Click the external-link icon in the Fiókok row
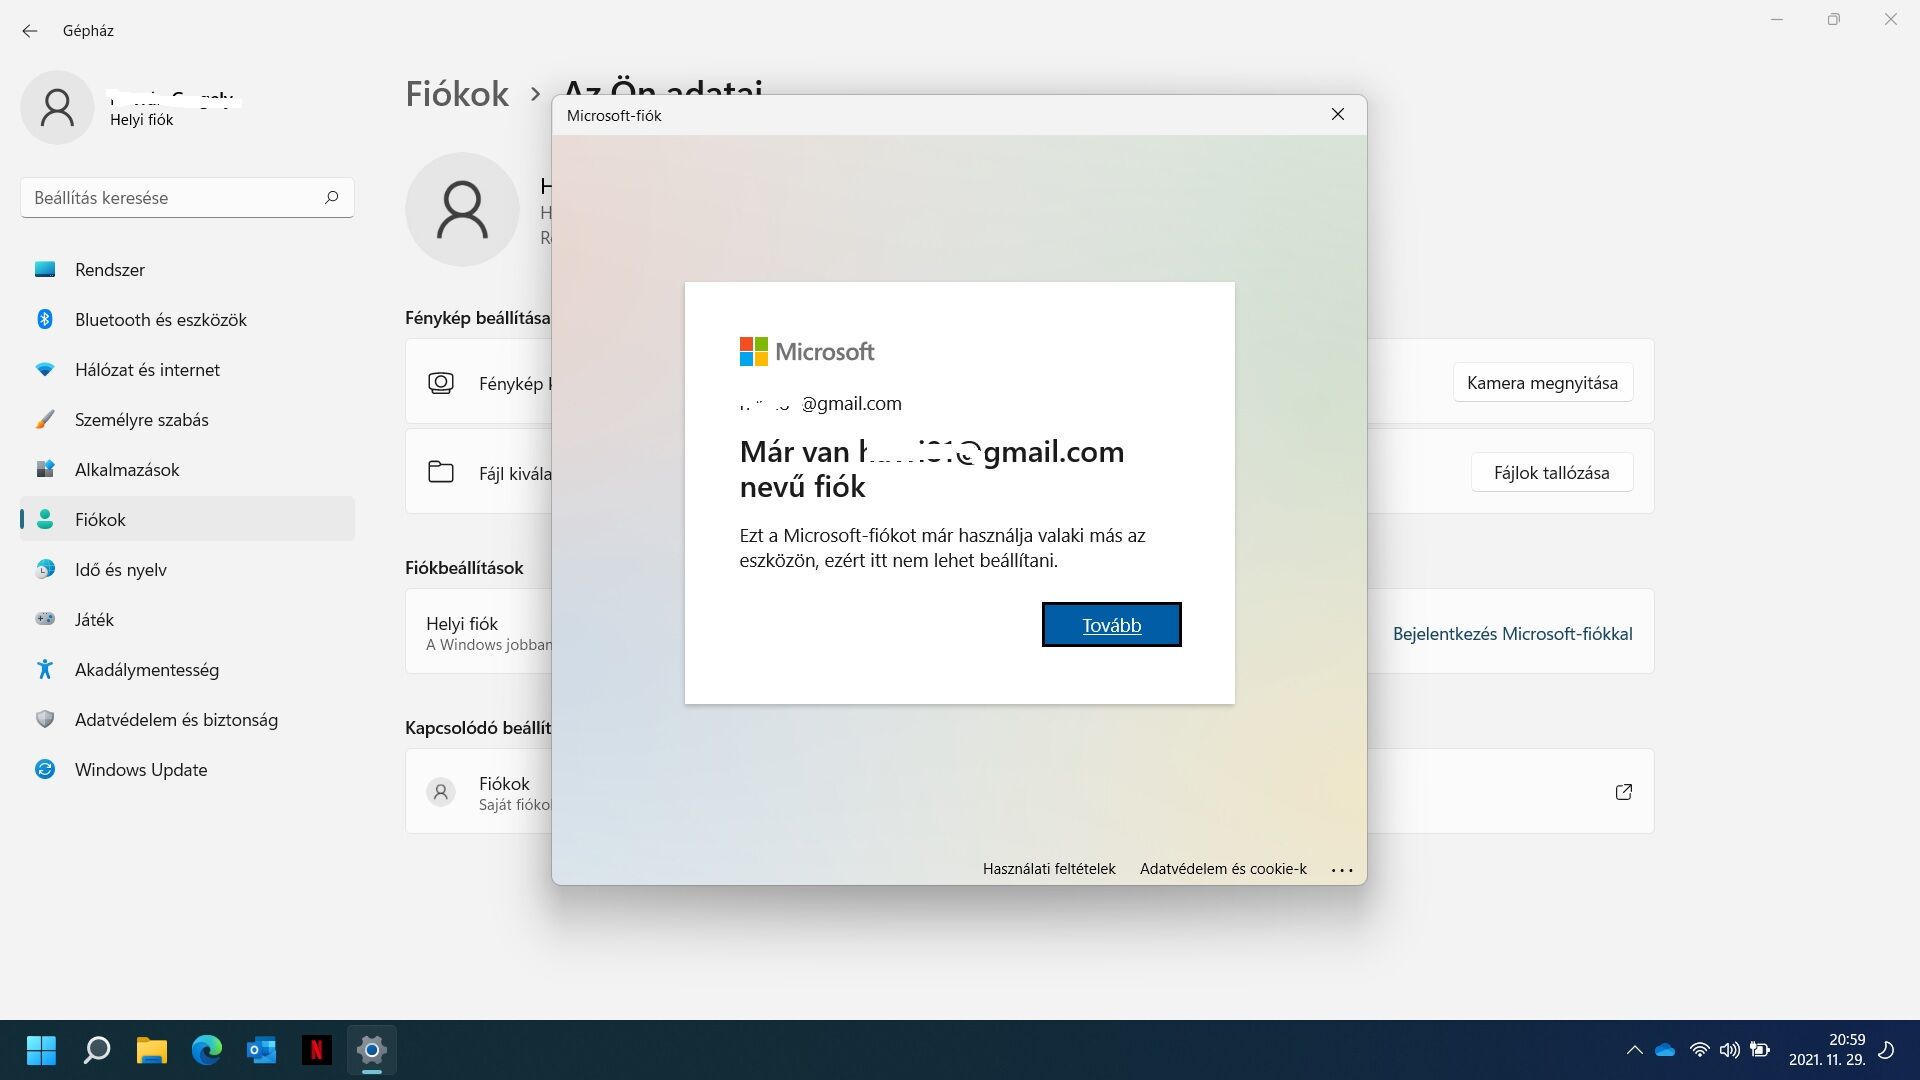This screenshot has height=1080, width=1920. 1624,792
